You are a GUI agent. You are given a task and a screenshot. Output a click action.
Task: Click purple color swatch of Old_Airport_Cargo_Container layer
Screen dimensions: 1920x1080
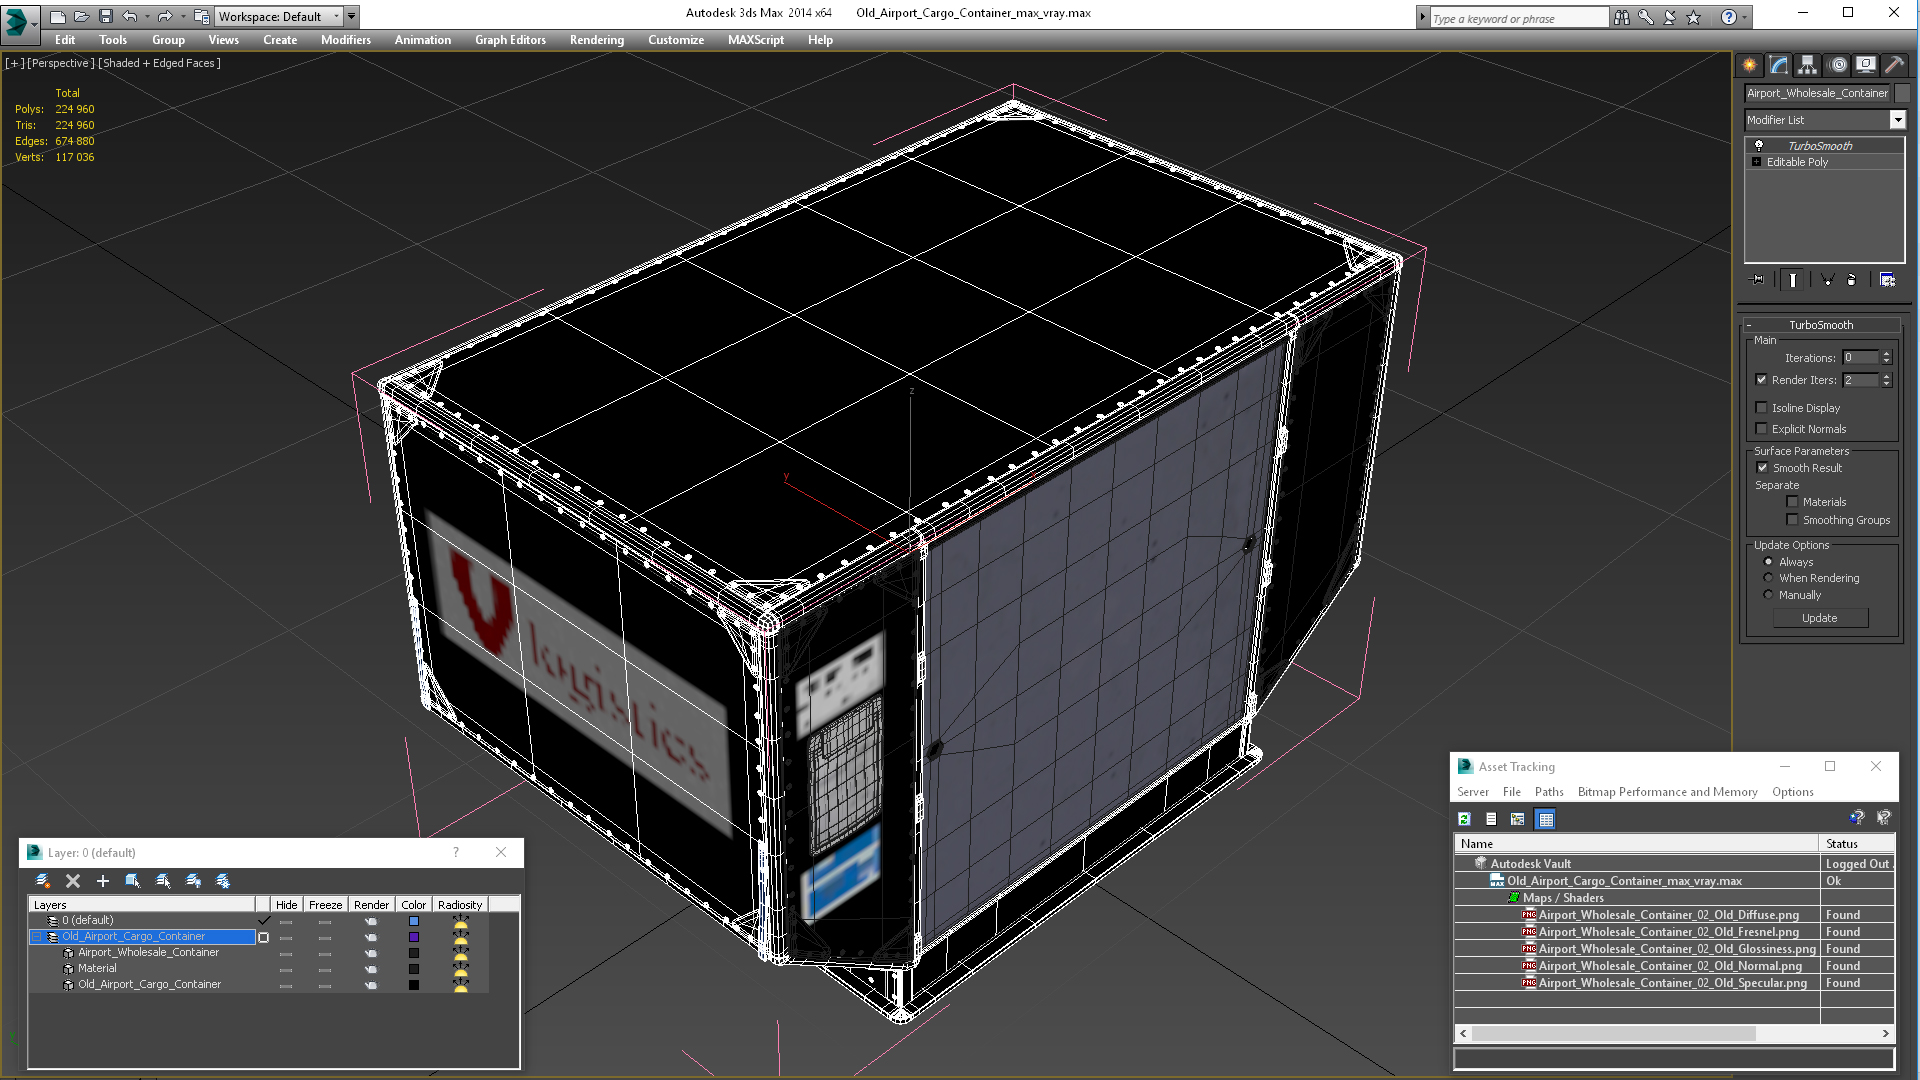click(414, 937)
